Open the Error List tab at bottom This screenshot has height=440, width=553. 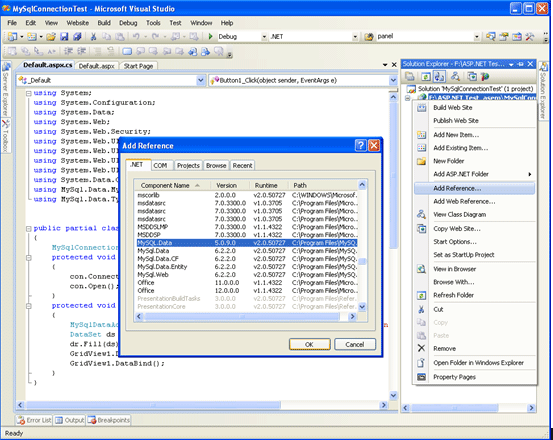[x=35, y=420]
